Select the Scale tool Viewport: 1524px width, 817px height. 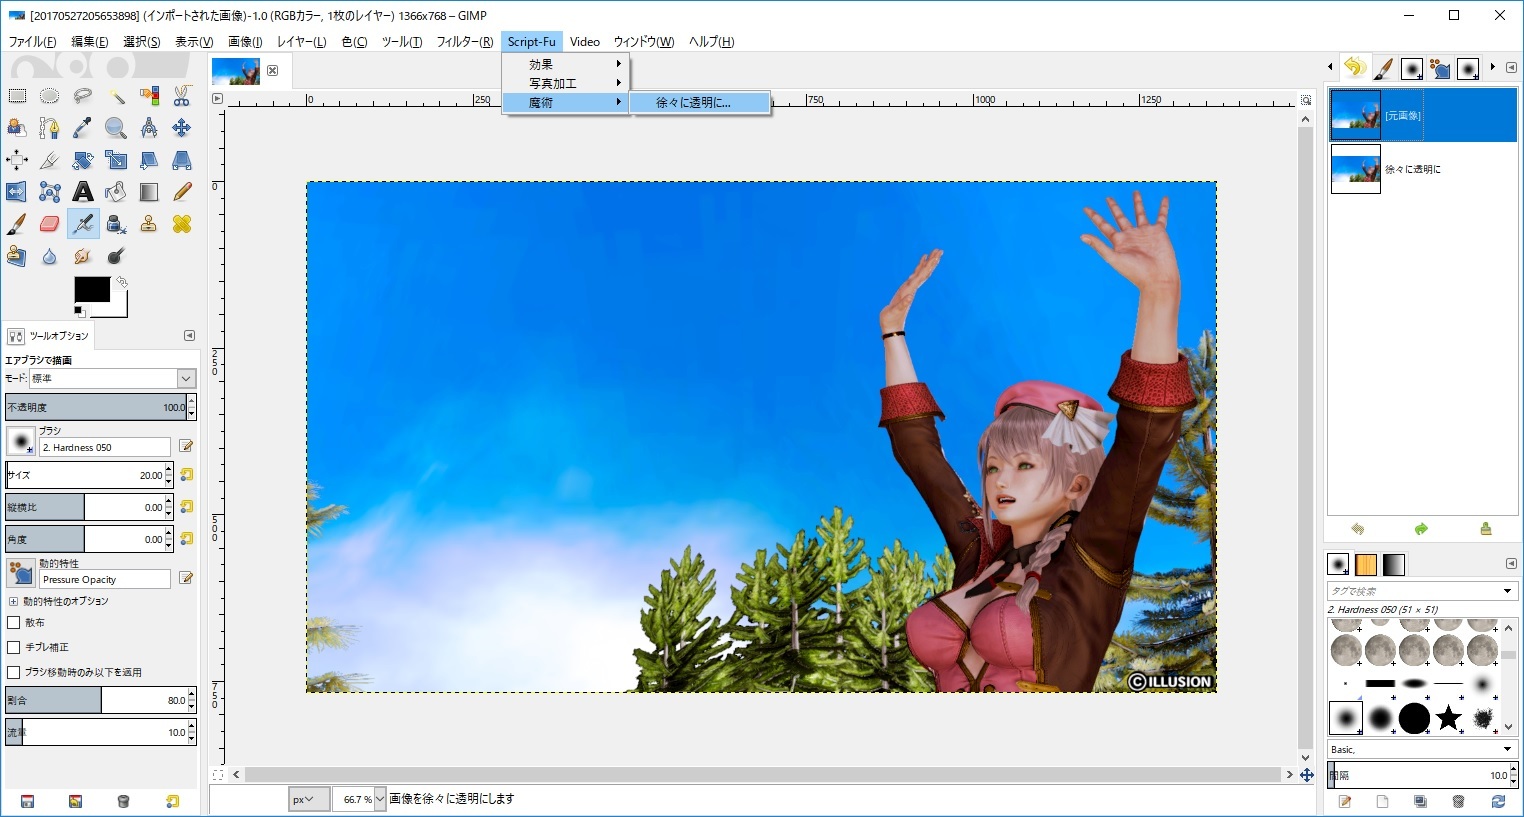[116, 160]
